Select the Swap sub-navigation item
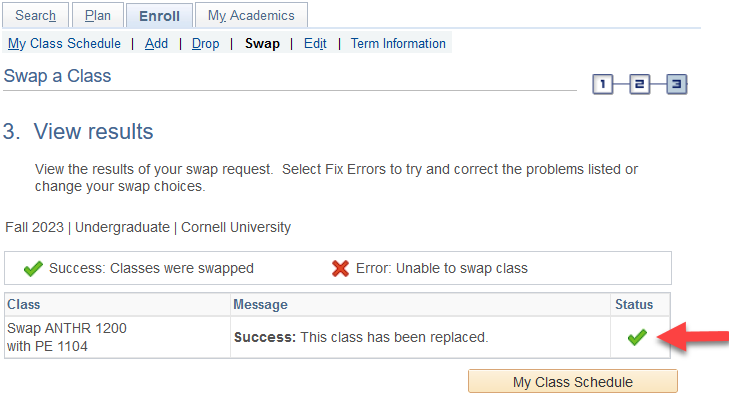This screenshot has height=401, width=729. coord(262,44)
